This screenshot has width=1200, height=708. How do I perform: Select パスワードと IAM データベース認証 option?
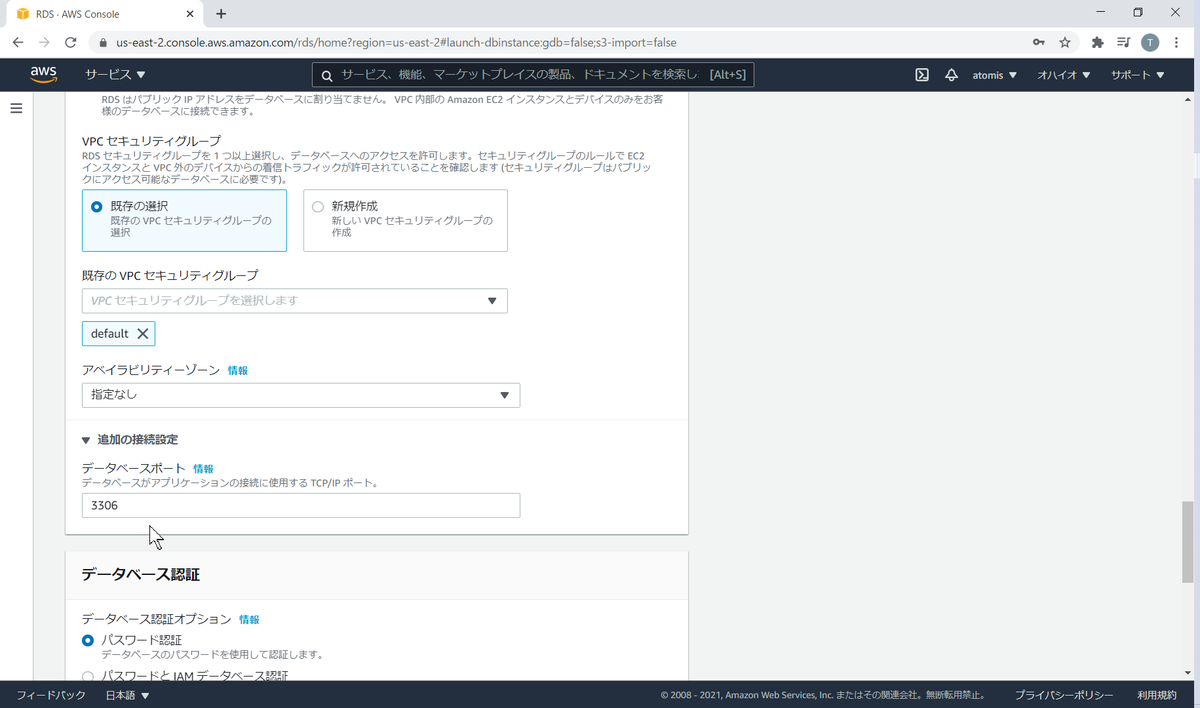click(88, 676)
